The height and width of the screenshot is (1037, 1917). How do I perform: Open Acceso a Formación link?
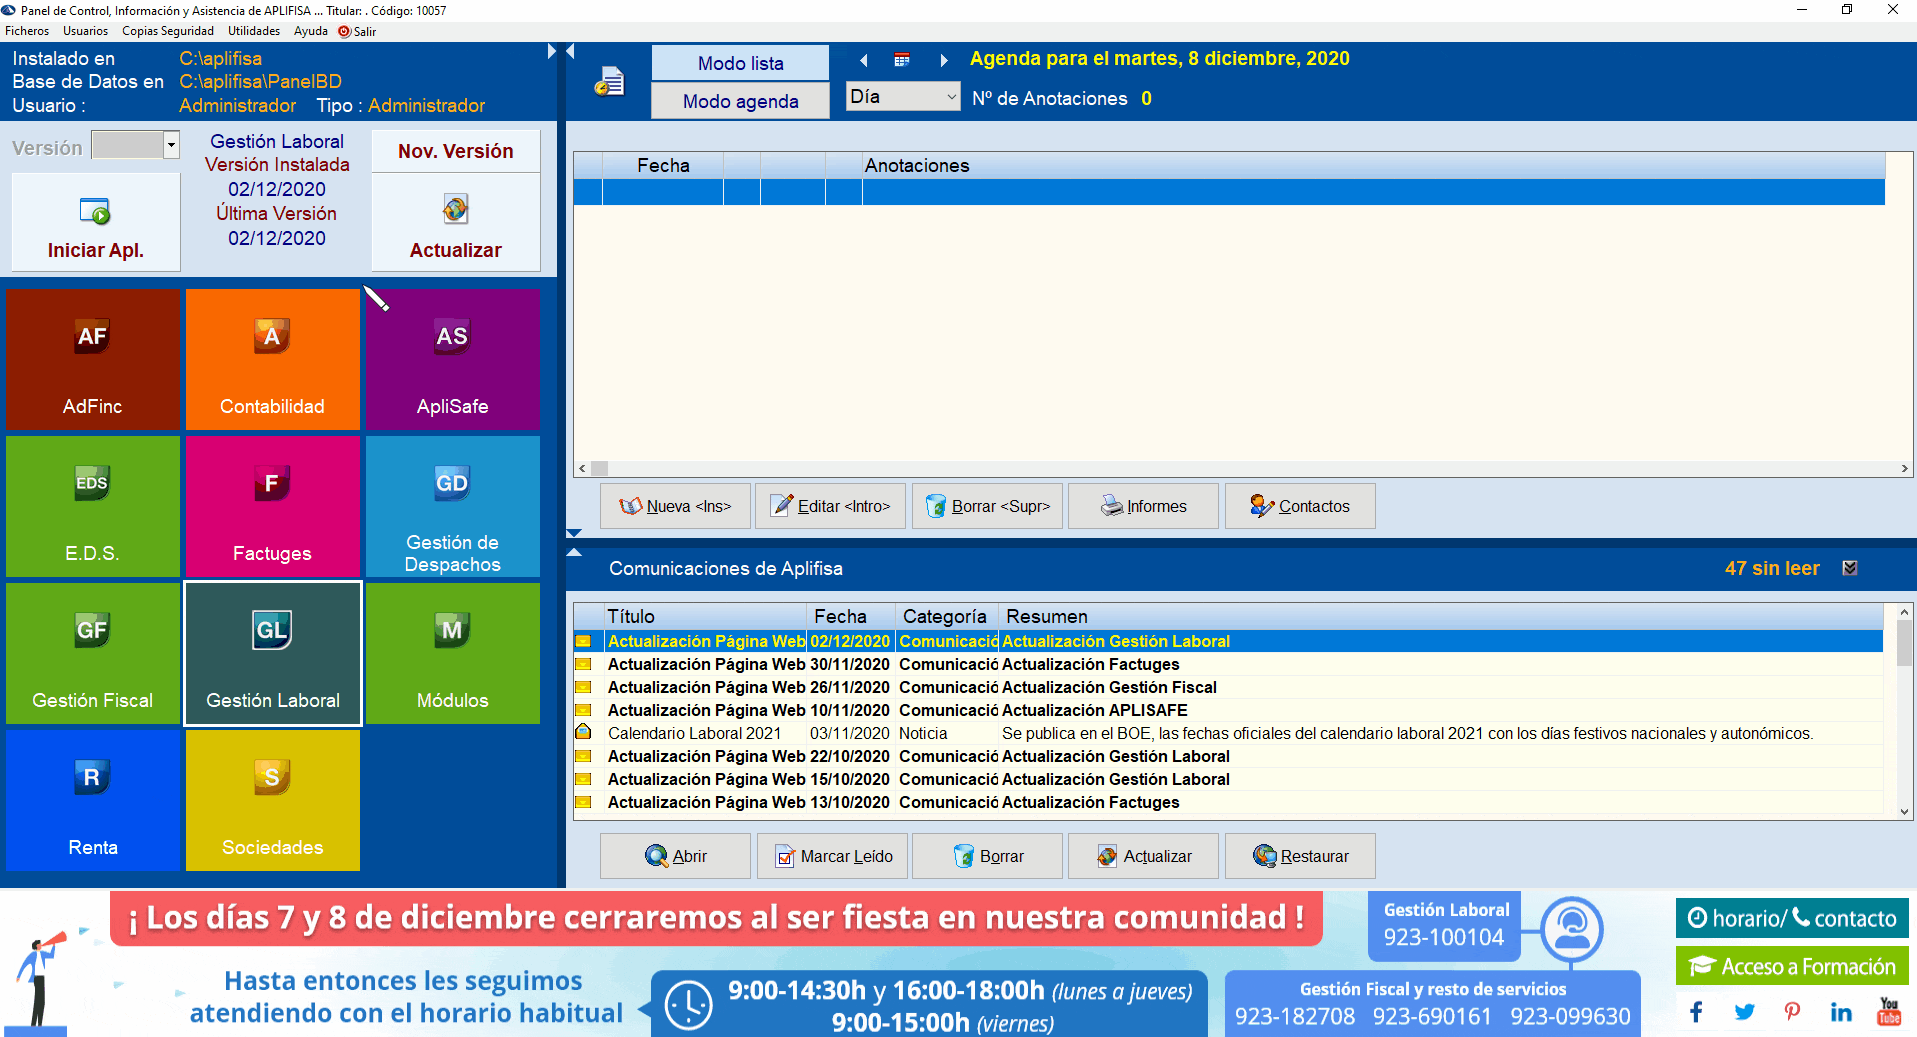pos(1792,966)
